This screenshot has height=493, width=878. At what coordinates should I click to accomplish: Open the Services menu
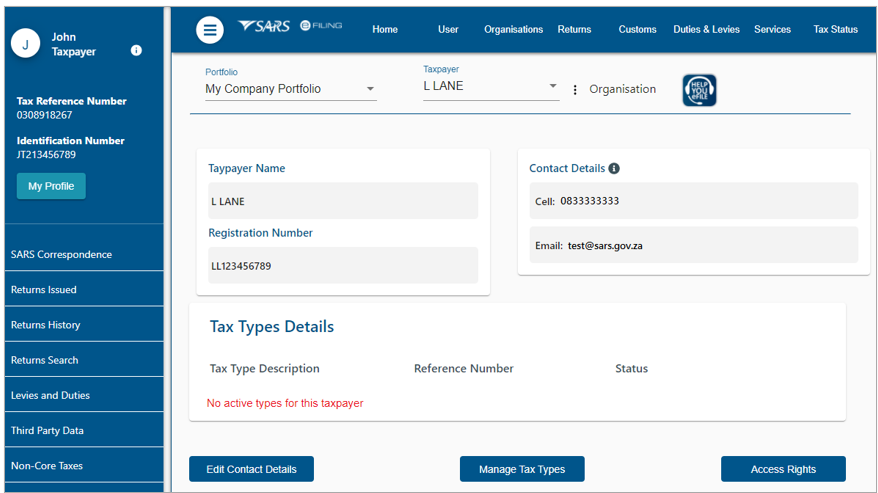tap(772, 29)
